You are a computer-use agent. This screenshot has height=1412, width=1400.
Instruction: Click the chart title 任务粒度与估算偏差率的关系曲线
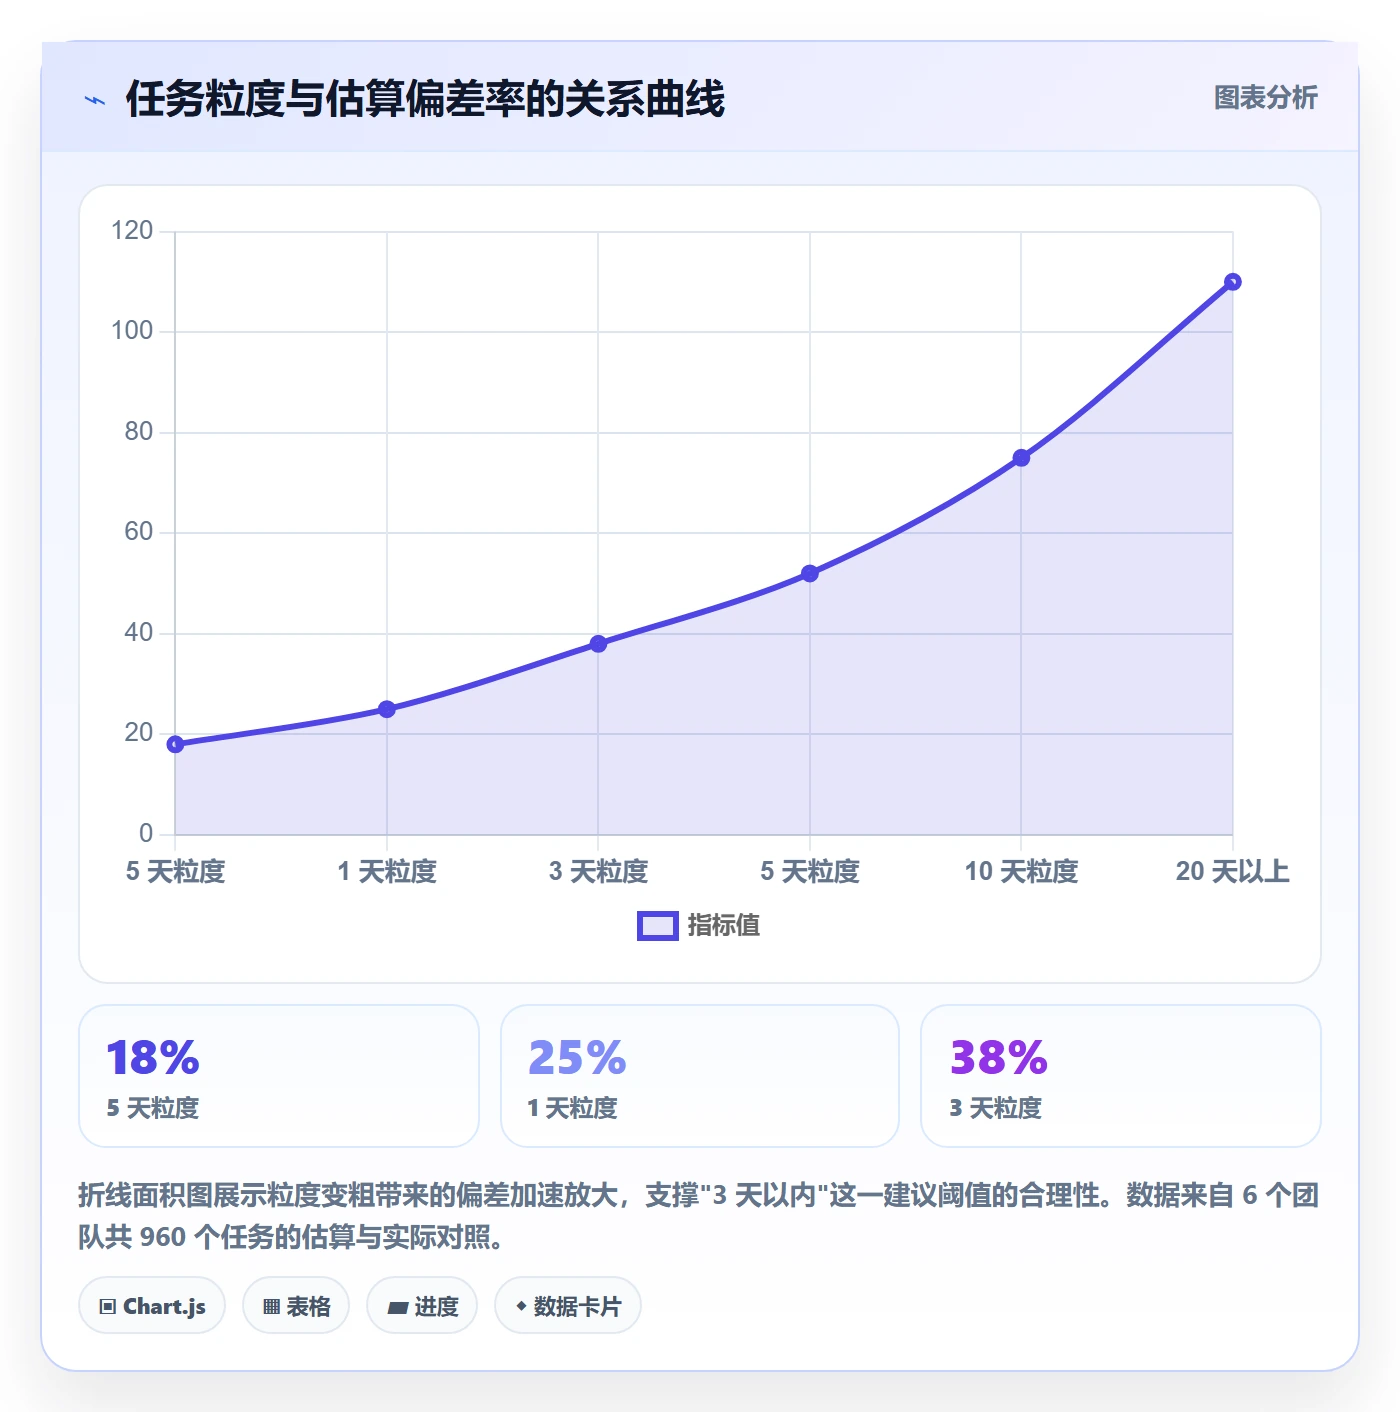point(425,99)
